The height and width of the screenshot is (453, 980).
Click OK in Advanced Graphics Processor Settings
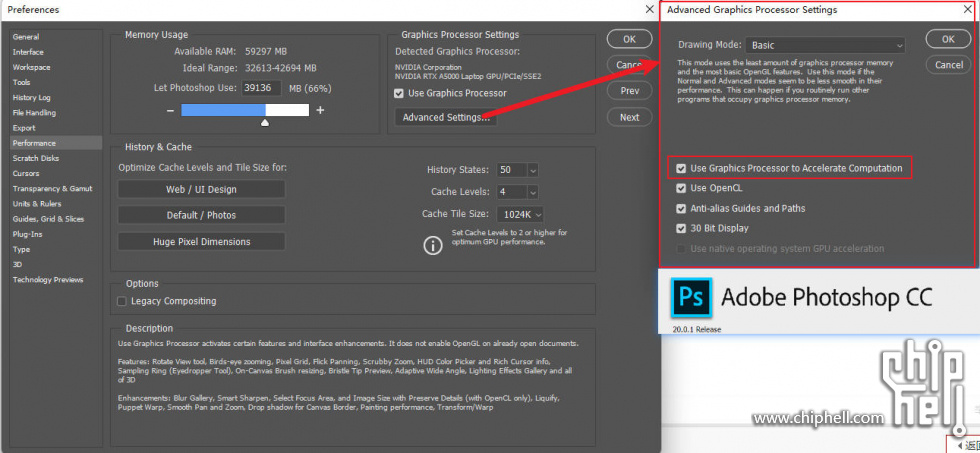(948, 39)
